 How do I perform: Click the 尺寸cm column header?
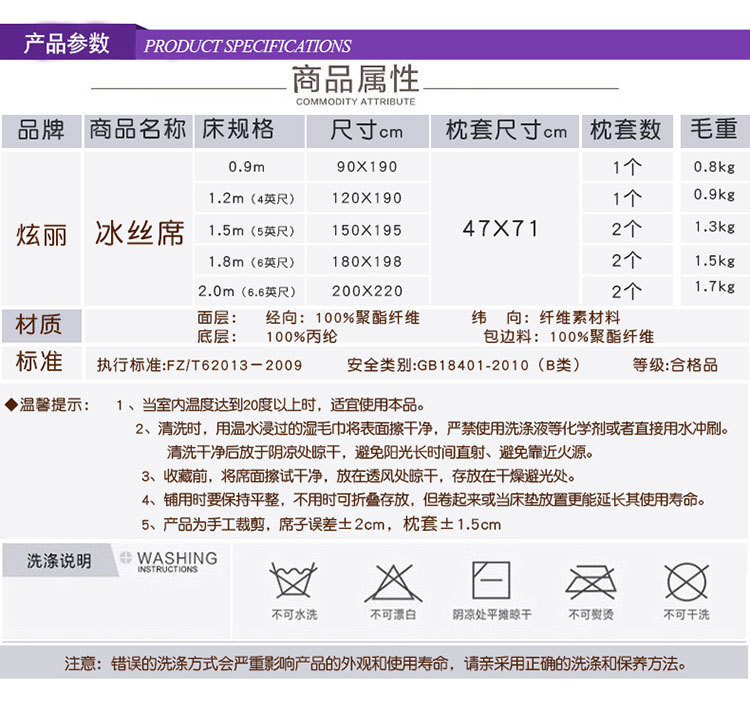[367, 130]
